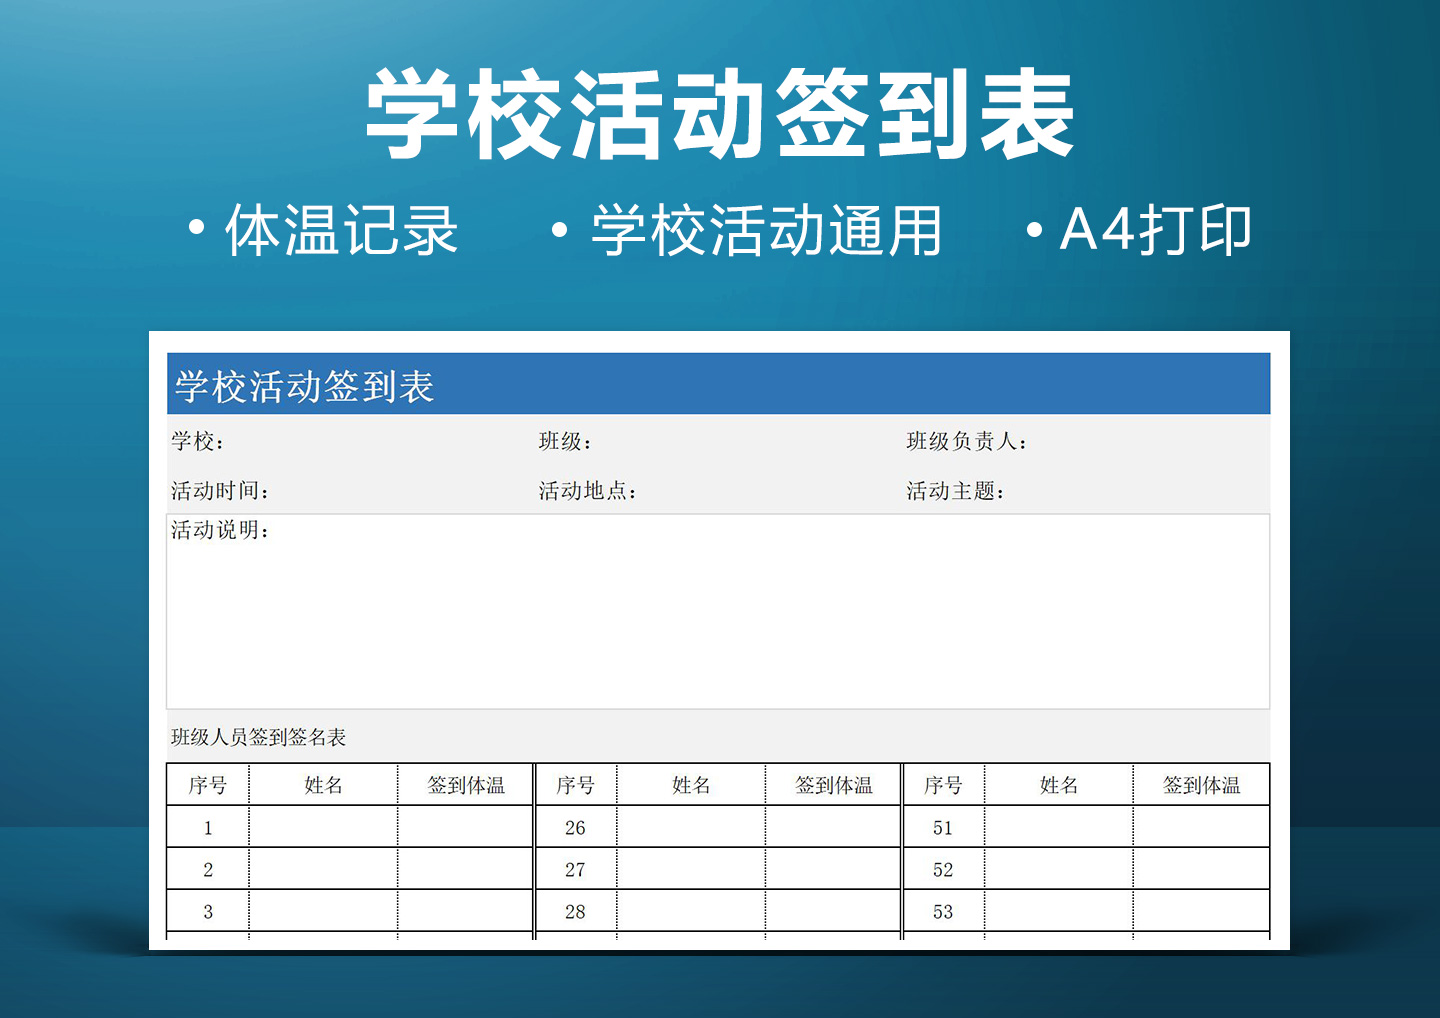Select the 活动主题: label
This screenshot has height=1018, width=1440.
pos(956,491)
